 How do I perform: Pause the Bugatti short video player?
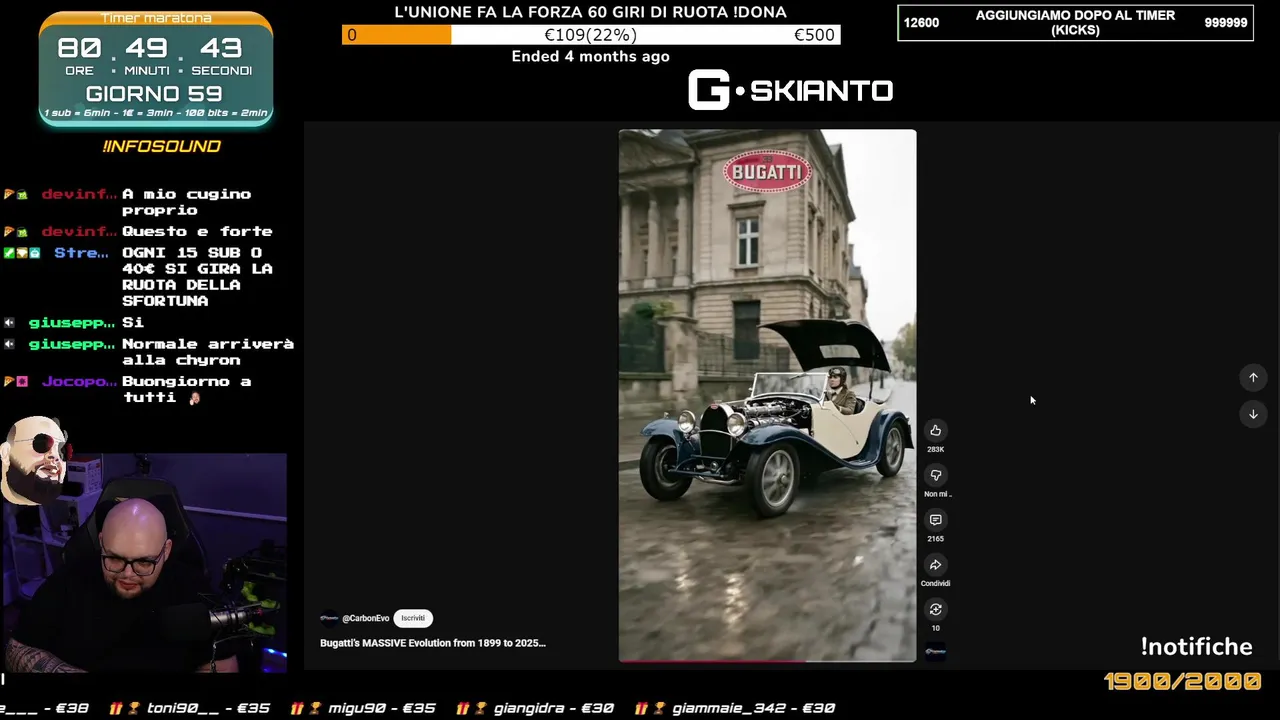tap(767, 395)
